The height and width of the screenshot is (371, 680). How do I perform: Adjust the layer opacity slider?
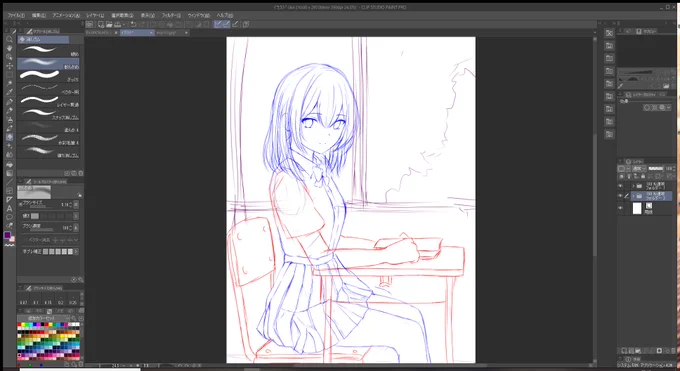click(655, 168)
